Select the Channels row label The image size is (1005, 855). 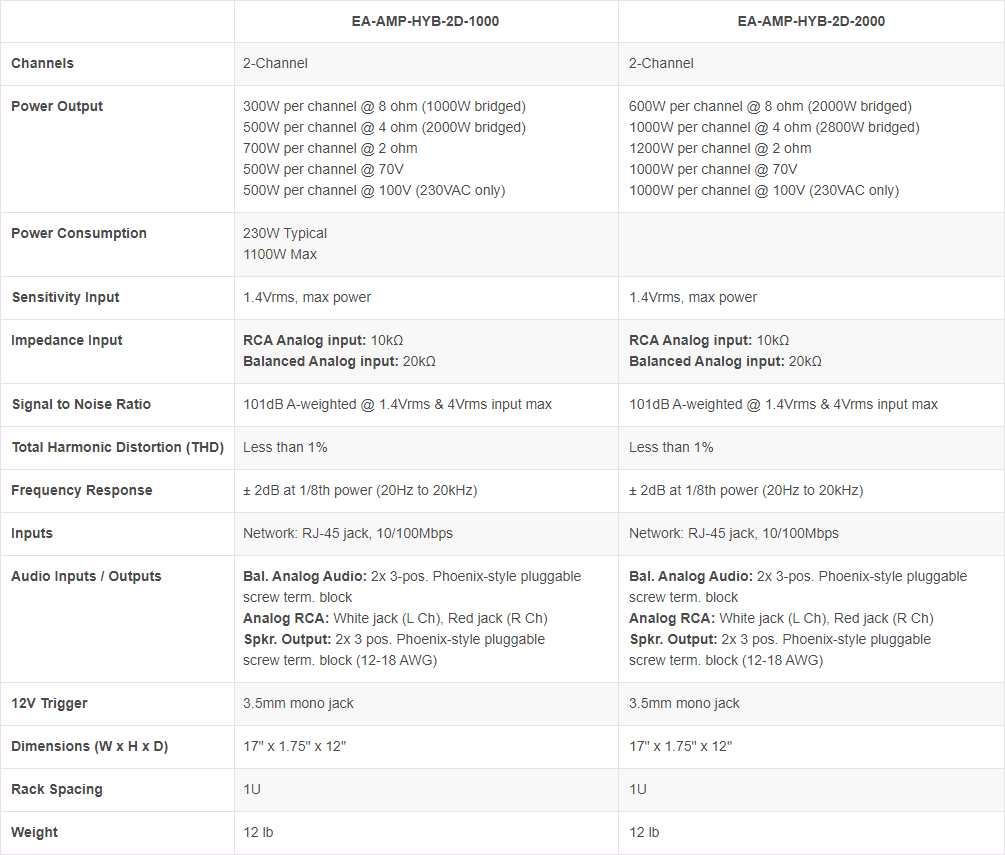point(42,63)
